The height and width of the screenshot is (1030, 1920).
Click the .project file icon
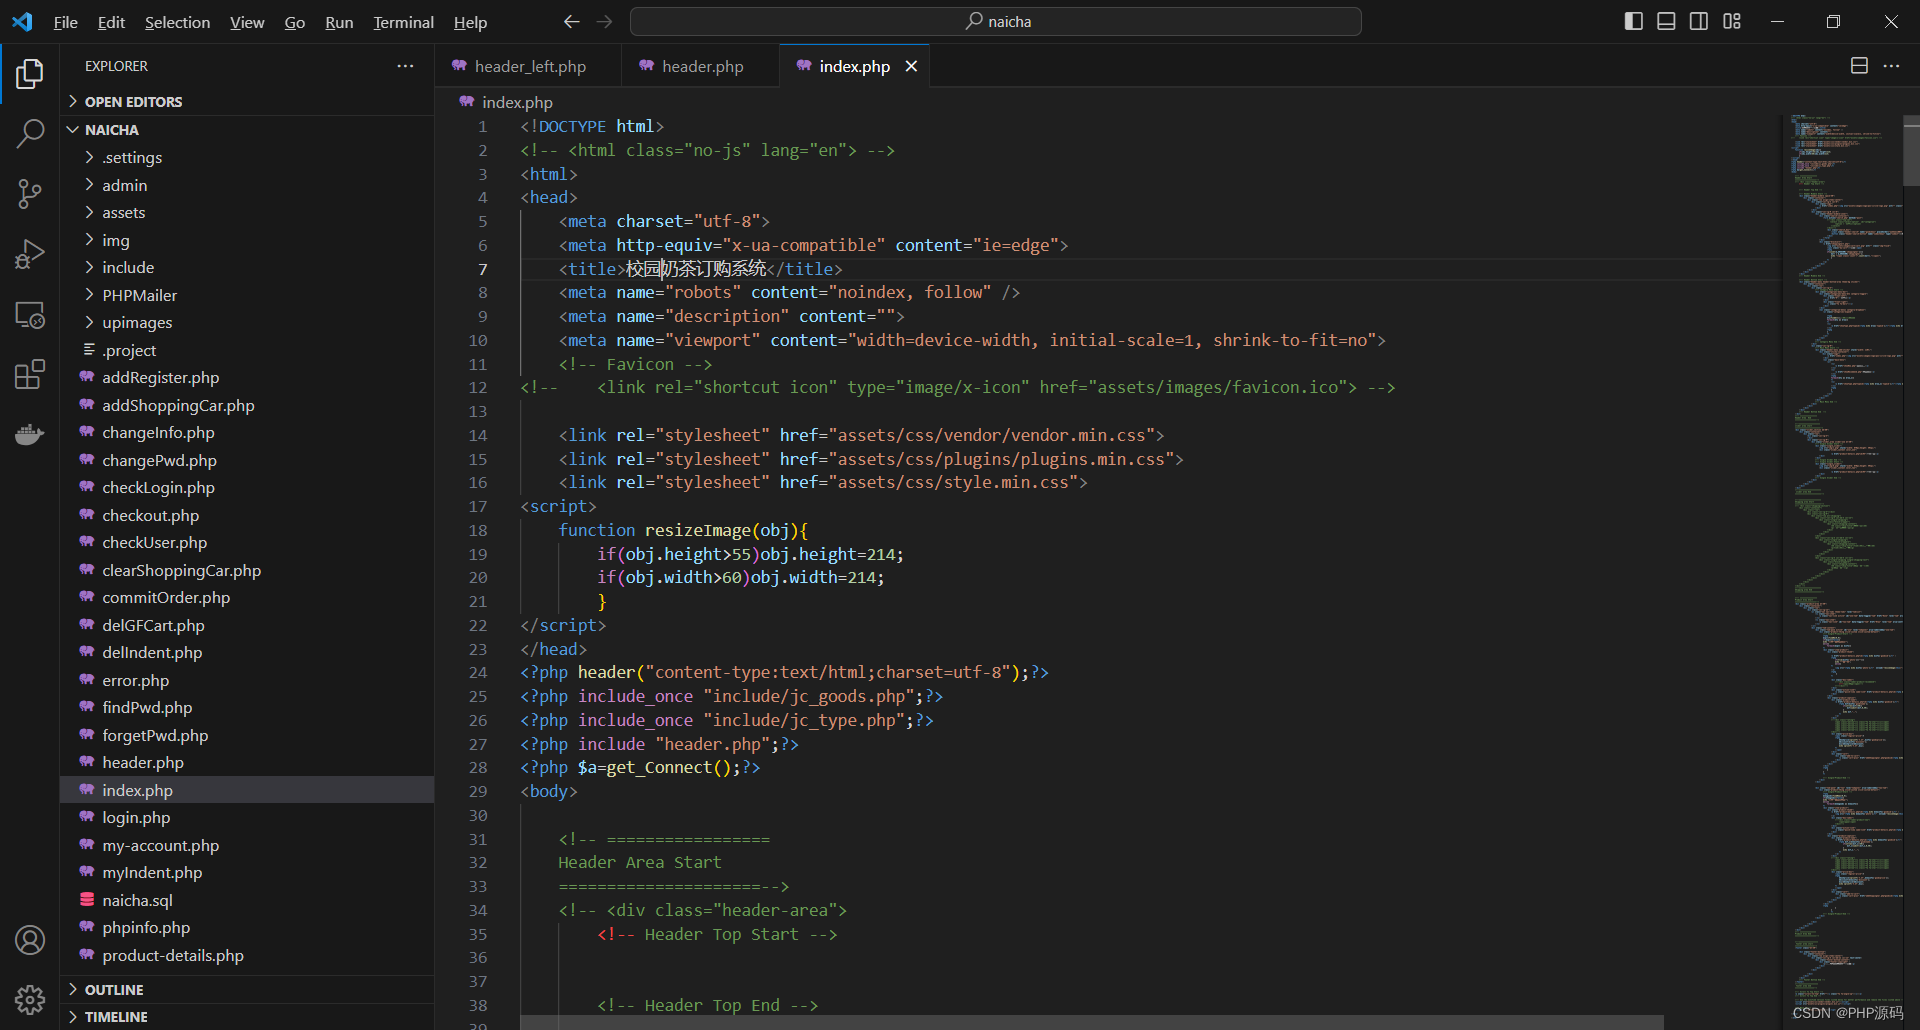[x=89, y=350]
